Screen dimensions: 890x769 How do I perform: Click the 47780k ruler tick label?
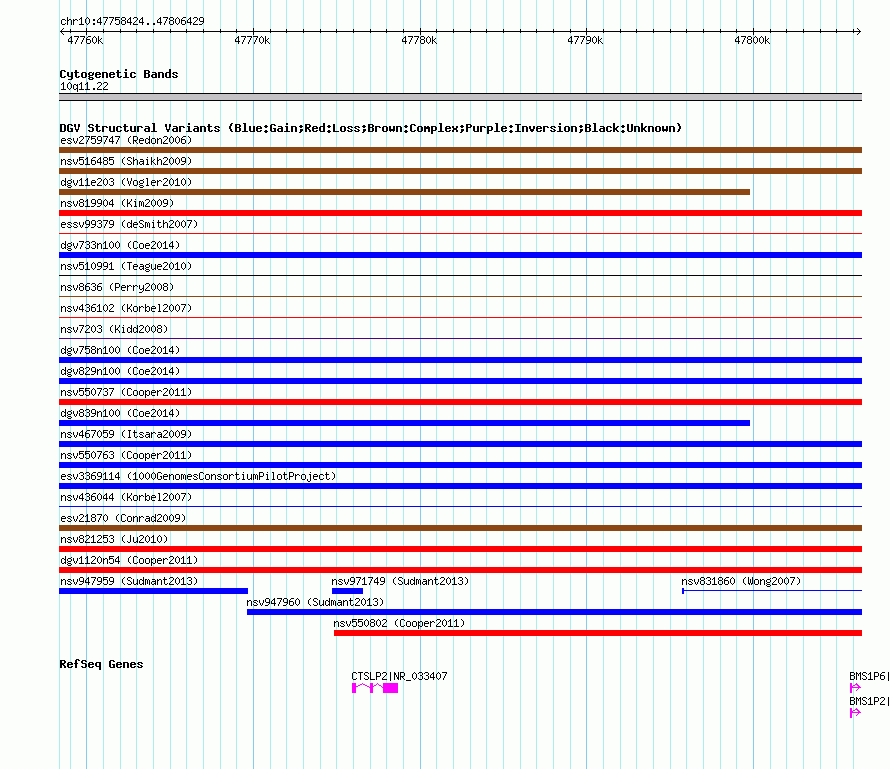click(x=419, y=40)
